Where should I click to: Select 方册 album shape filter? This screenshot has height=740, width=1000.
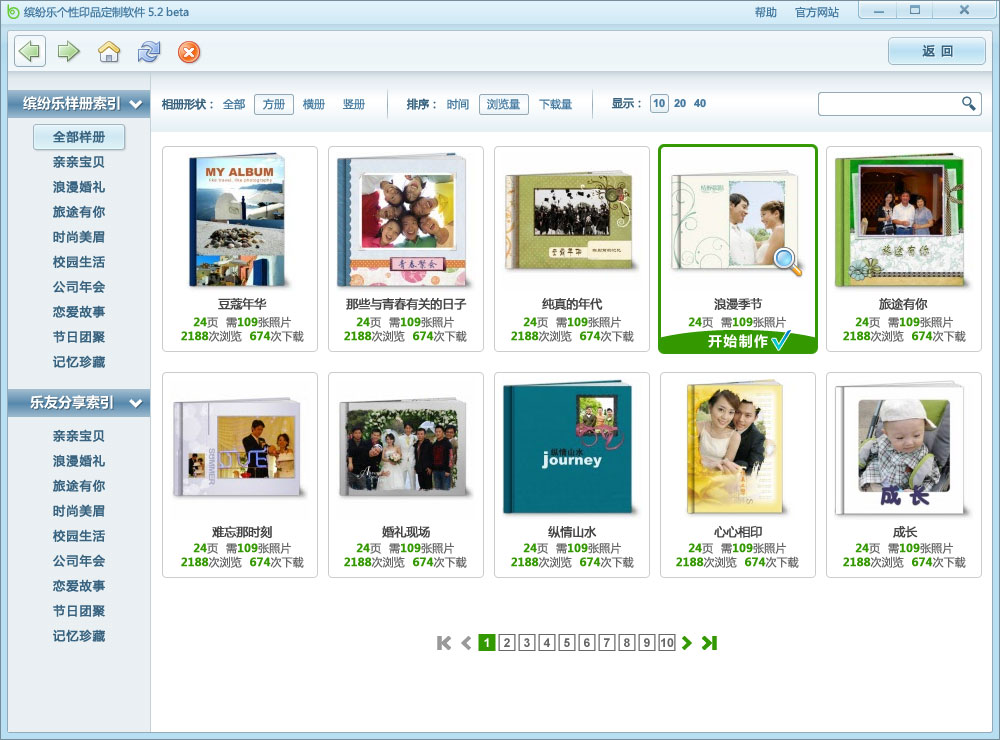point(273,104)
